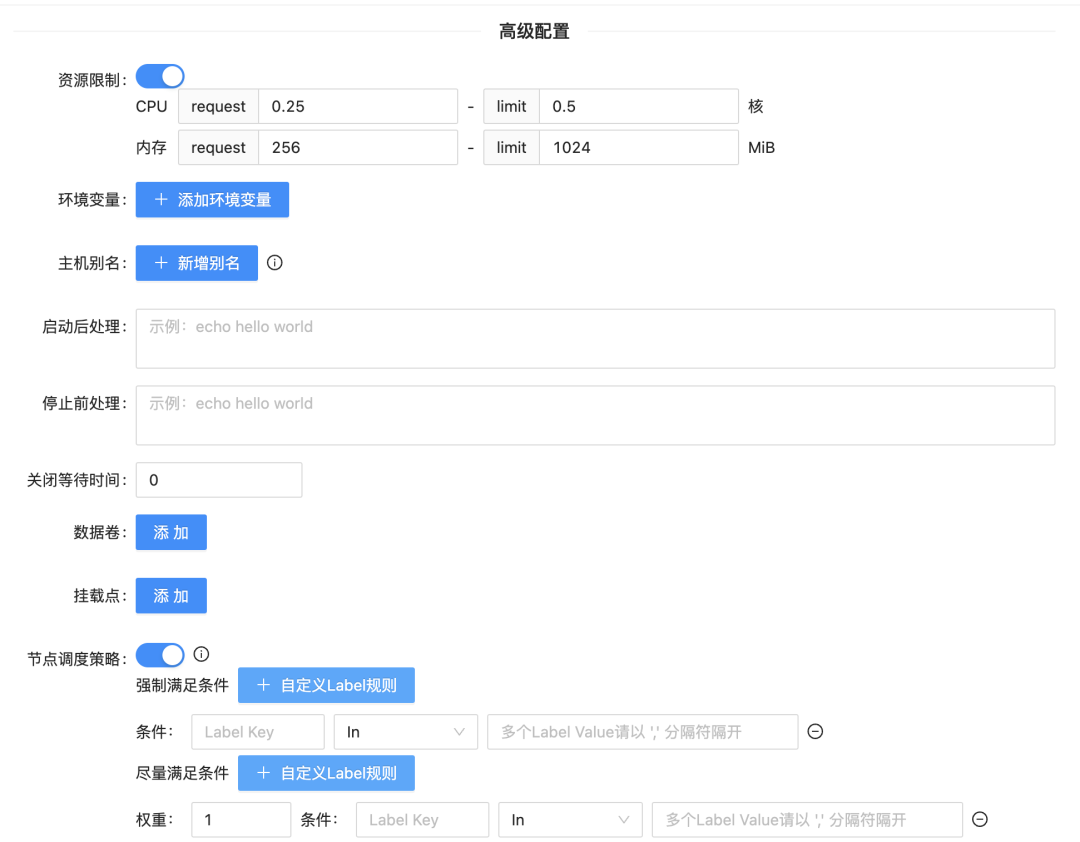Add a 挂载点 with 添加 button
This screenshot has height=842, width=1080.
tap(171, 595)
